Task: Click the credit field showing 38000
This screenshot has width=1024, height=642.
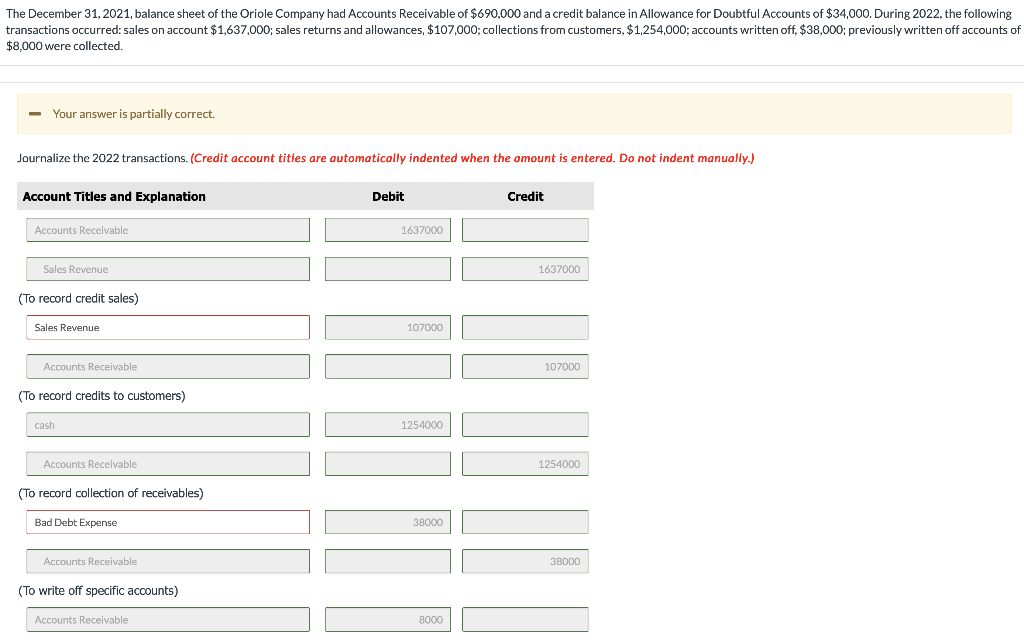Action: pos(525,561)
